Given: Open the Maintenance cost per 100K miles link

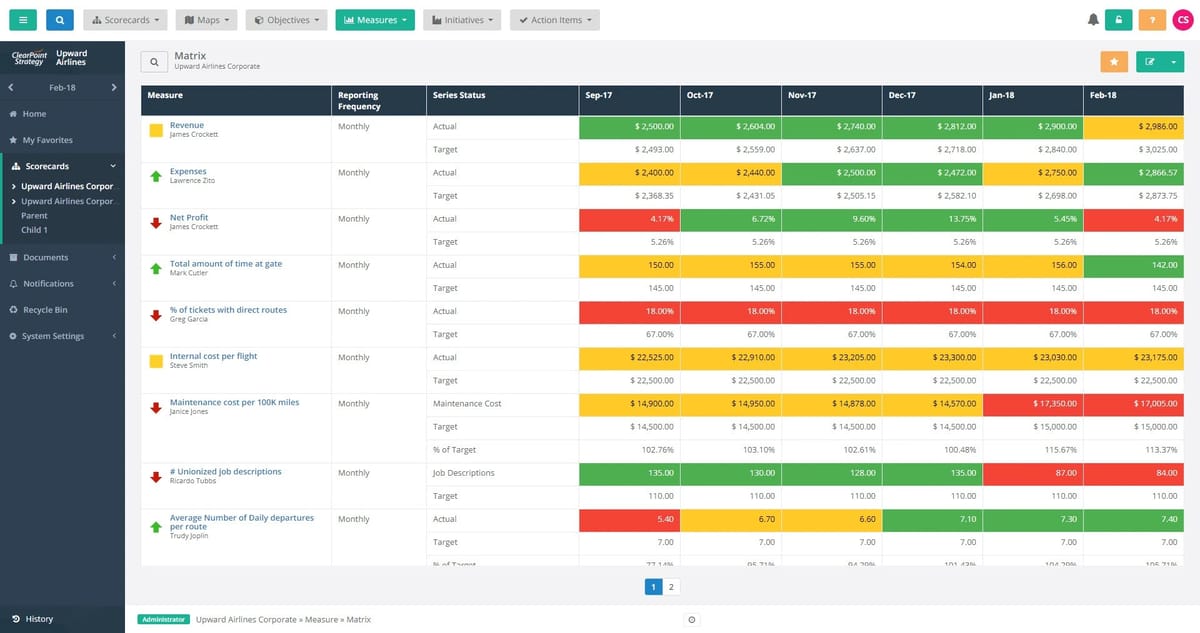Looking at the screenshot, I should tap(234, 402).
